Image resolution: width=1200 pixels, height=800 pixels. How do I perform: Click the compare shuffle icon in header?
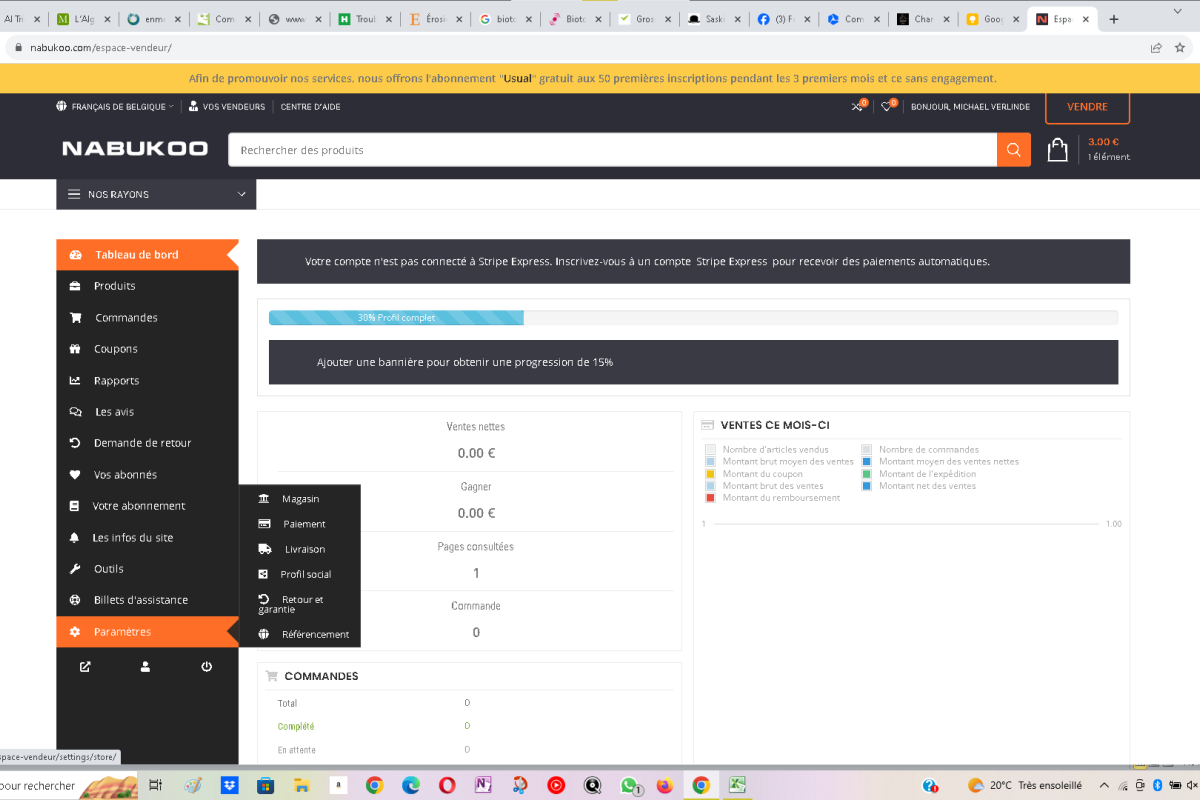(857, 107)
